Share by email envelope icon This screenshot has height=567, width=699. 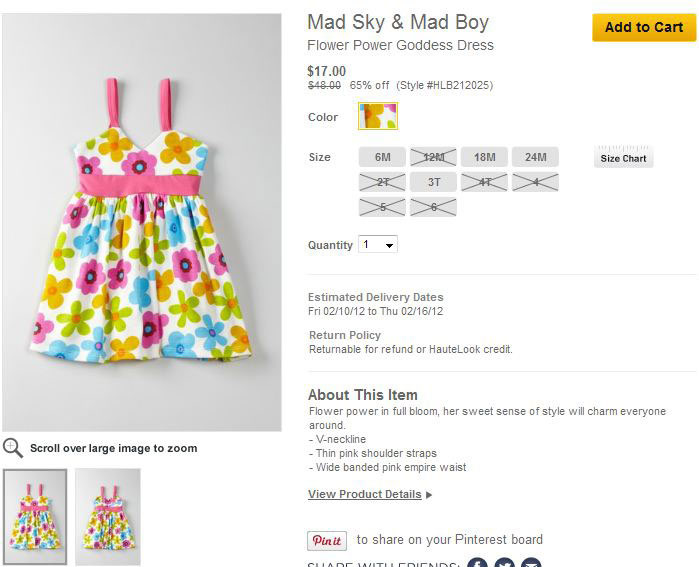click(x=531, y=563)
